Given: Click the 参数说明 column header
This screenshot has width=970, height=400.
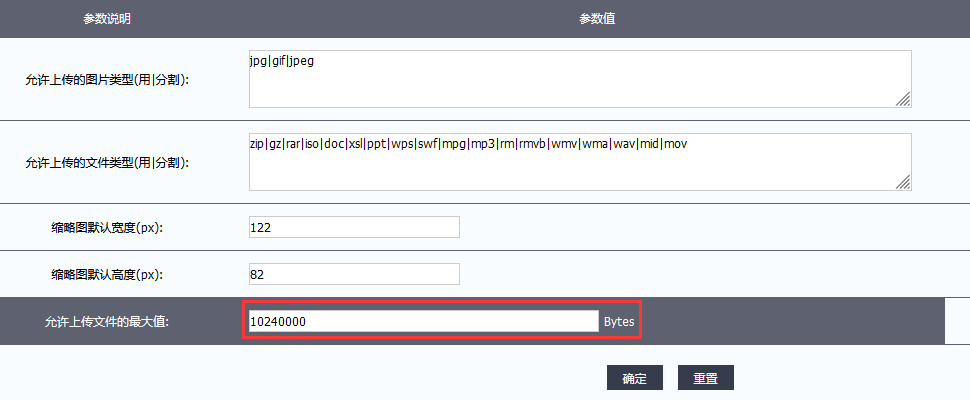Looking at the screenshot, I should (x=107, y=19).
